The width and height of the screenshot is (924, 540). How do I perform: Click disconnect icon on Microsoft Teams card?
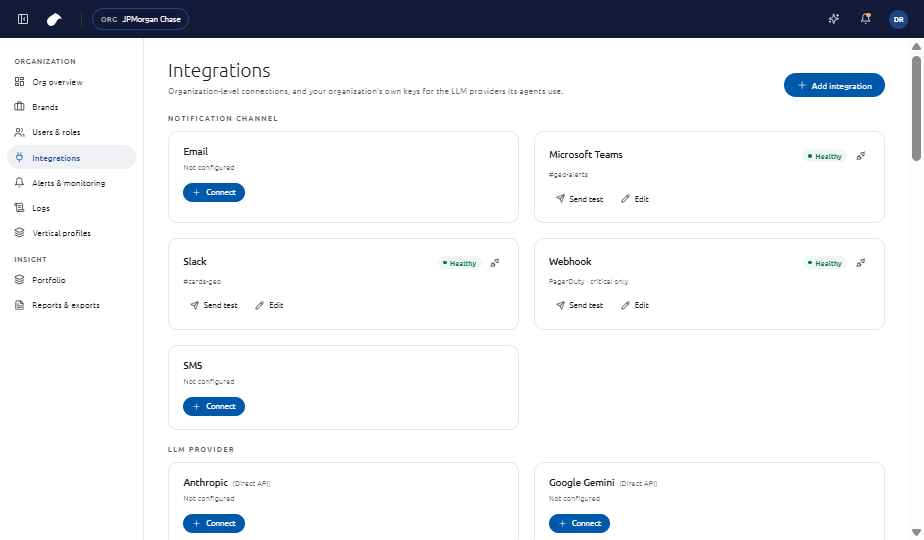click(x=861, y=156)
